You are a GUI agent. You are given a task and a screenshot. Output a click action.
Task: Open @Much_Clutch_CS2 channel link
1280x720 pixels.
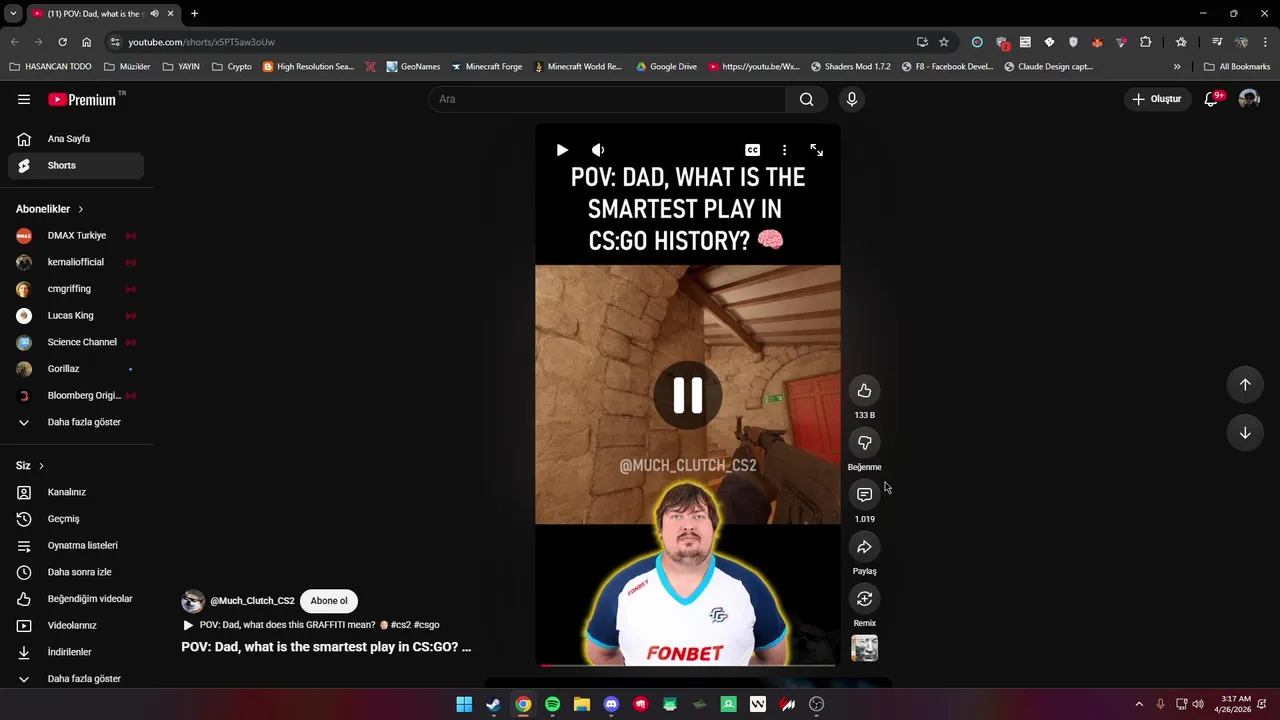click(x=252, y=601)
